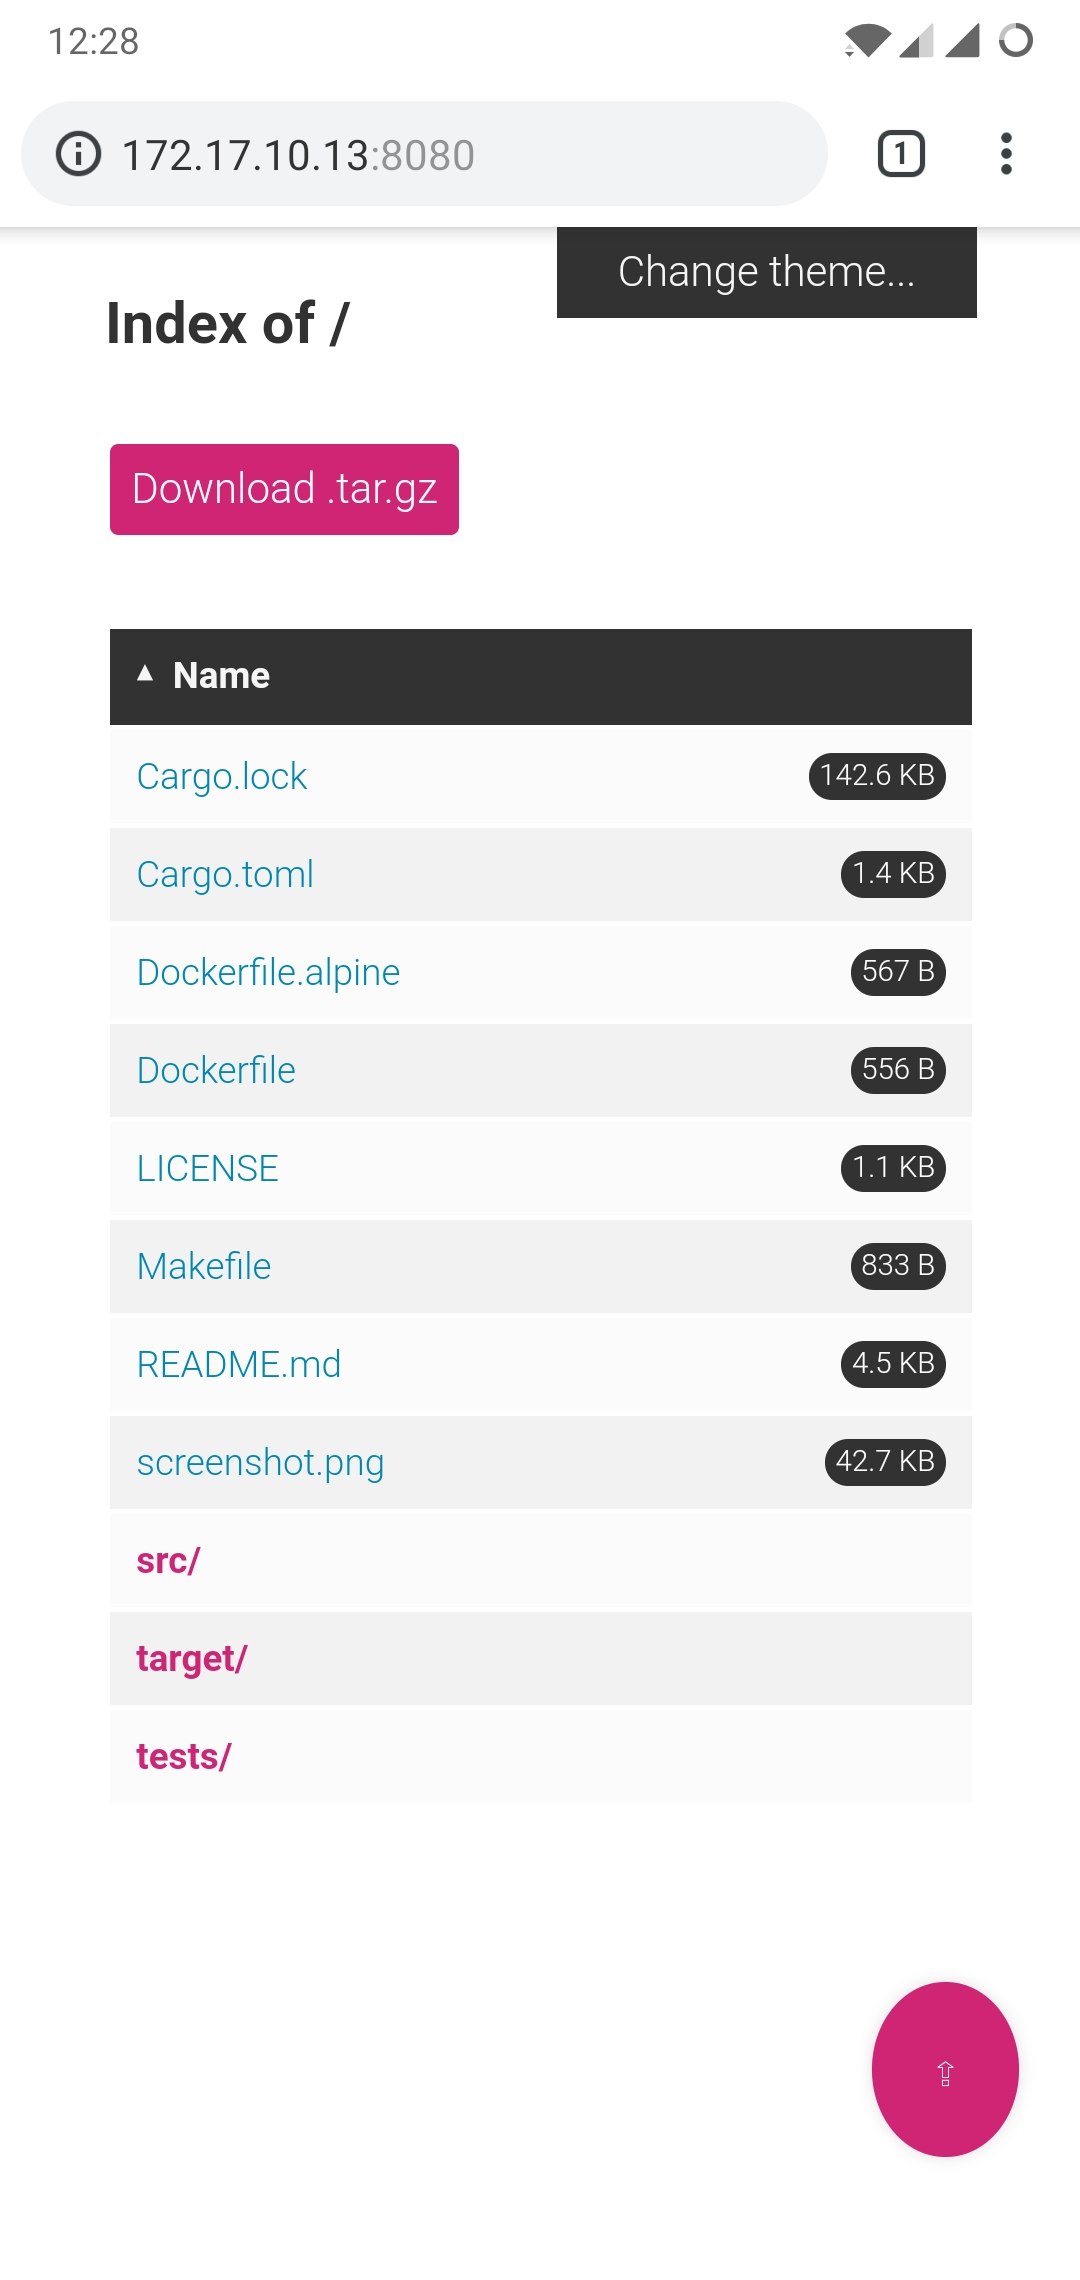Toggle sort arrow beside Name header
This screenshot has height=2280, width=1080.
(x=145, y=674)
